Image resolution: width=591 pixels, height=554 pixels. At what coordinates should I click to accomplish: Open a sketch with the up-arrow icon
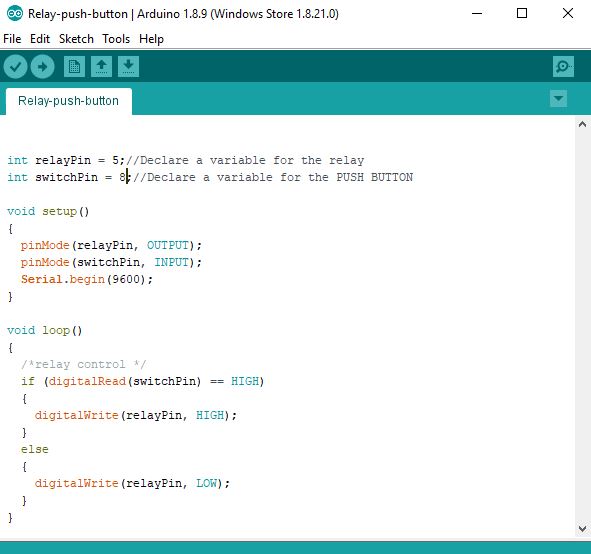101,67
